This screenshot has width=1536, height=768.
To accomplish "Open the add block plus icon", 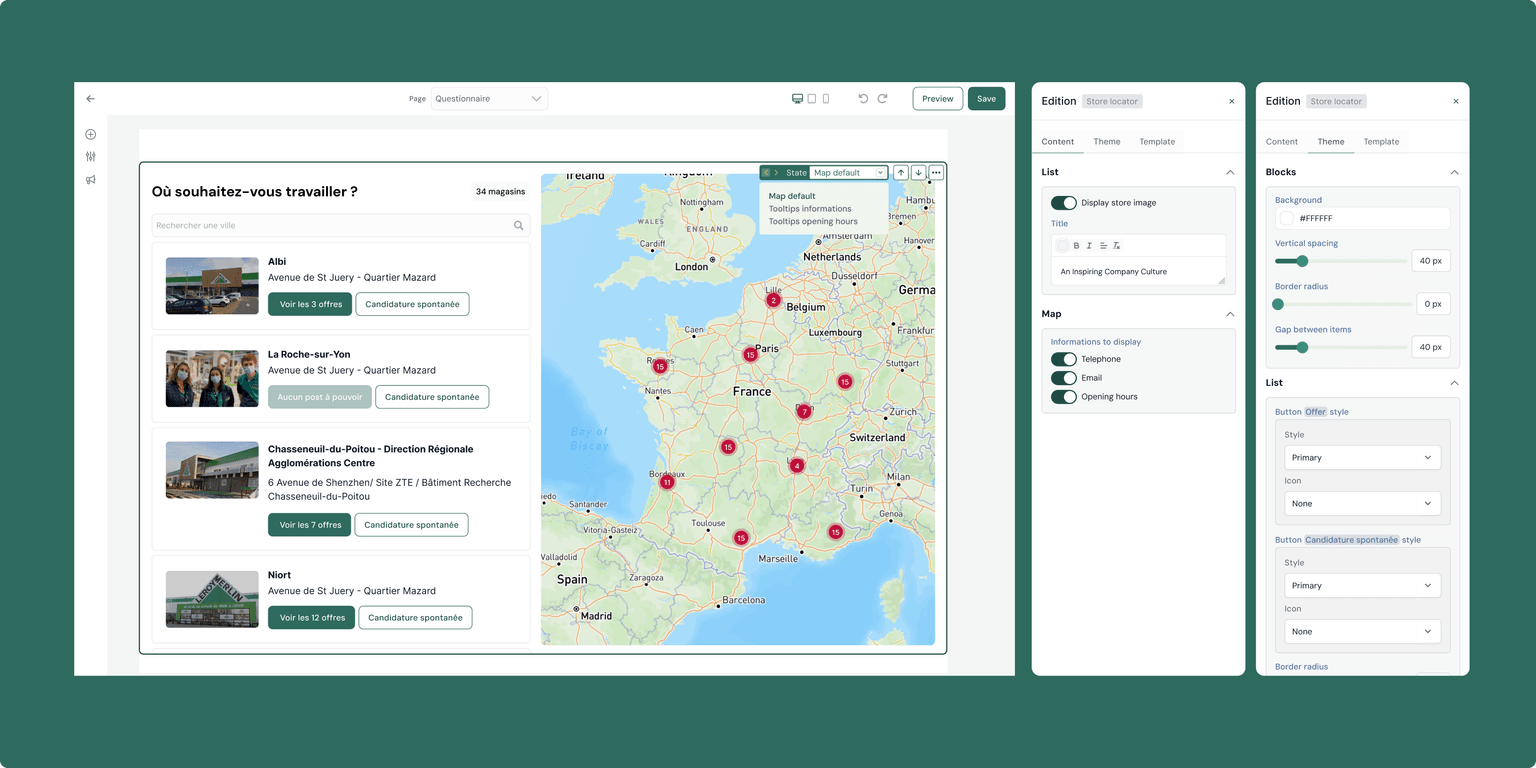I will pyautogui.click(x=90, y=133).
